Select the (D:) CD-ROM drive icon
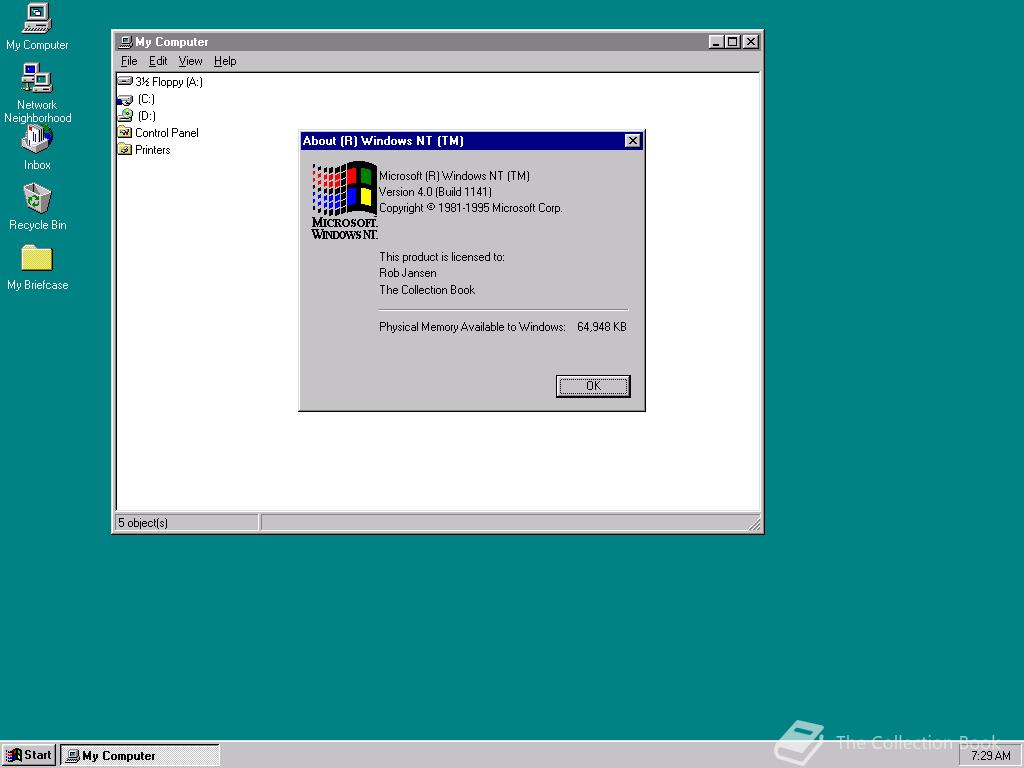Image resolution: width=1024 pixels, height=768 pixels. 125,116
